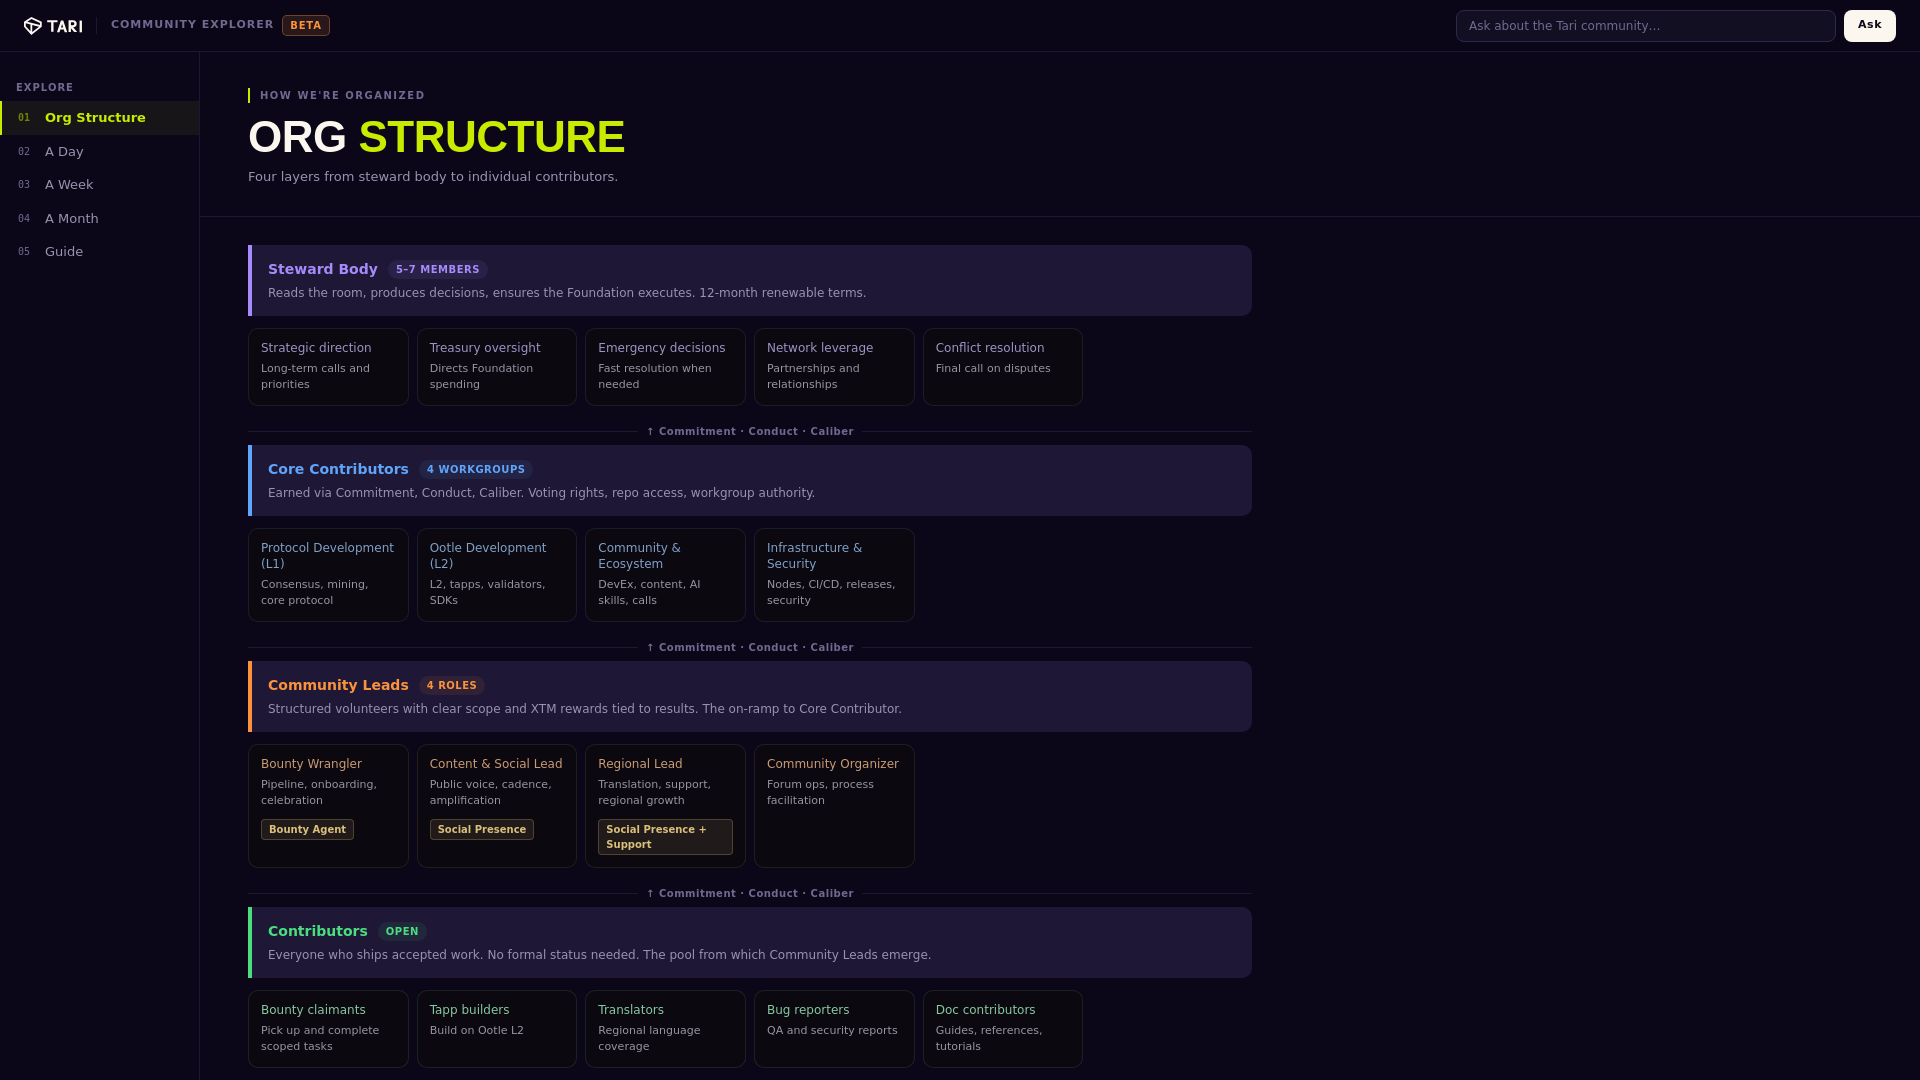This screenshot has width=1920, height=1080.
Task: Select Community & Ecosystem card
Action: (x=665, y=575)
